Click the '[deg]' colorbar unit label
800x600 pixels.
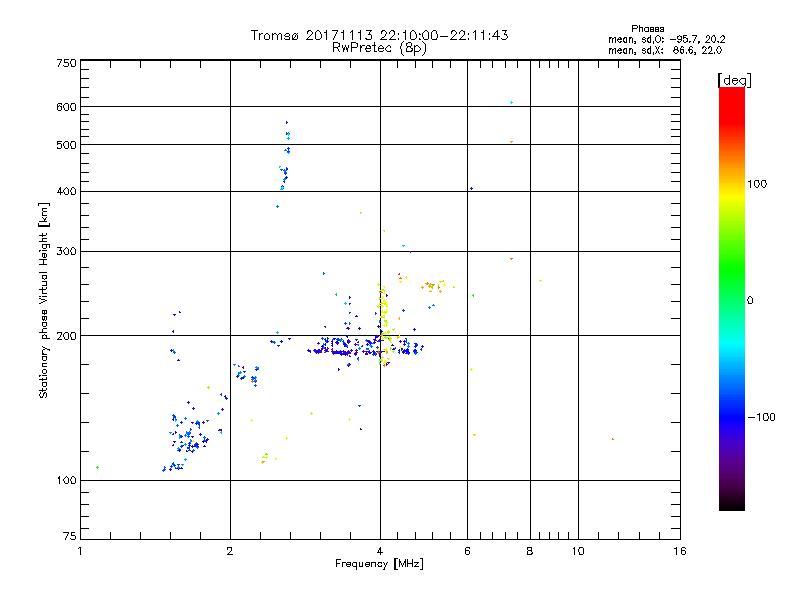click(734, 80)
